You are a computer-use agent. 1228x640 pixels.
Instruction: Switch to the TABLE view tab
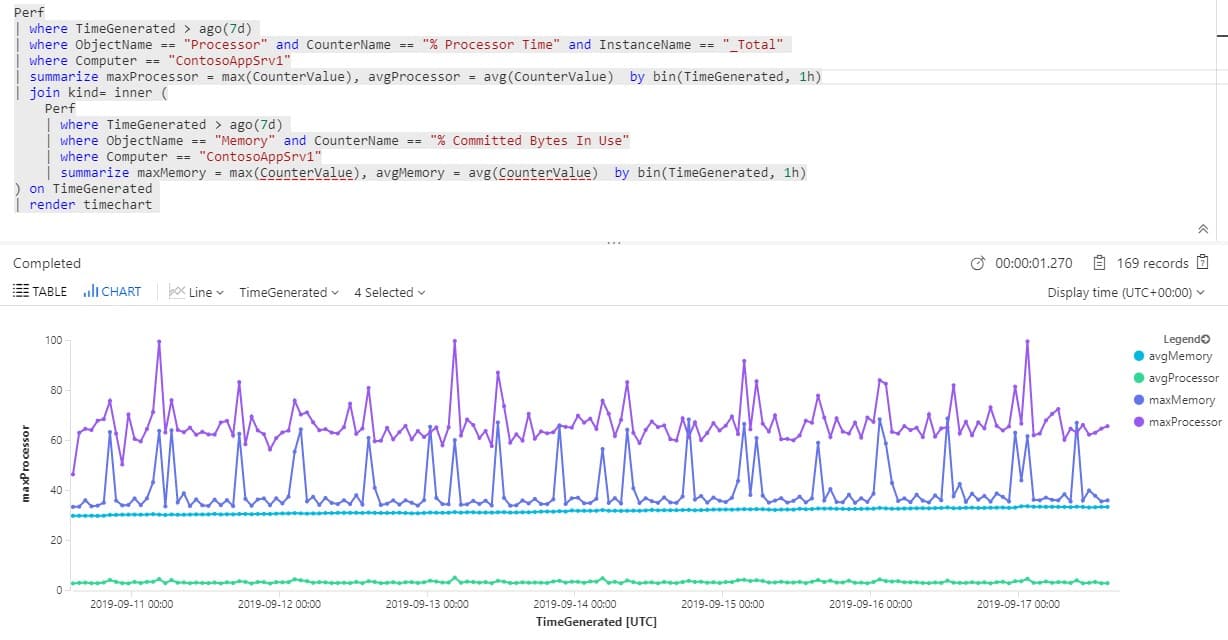(x=42, y=291)
